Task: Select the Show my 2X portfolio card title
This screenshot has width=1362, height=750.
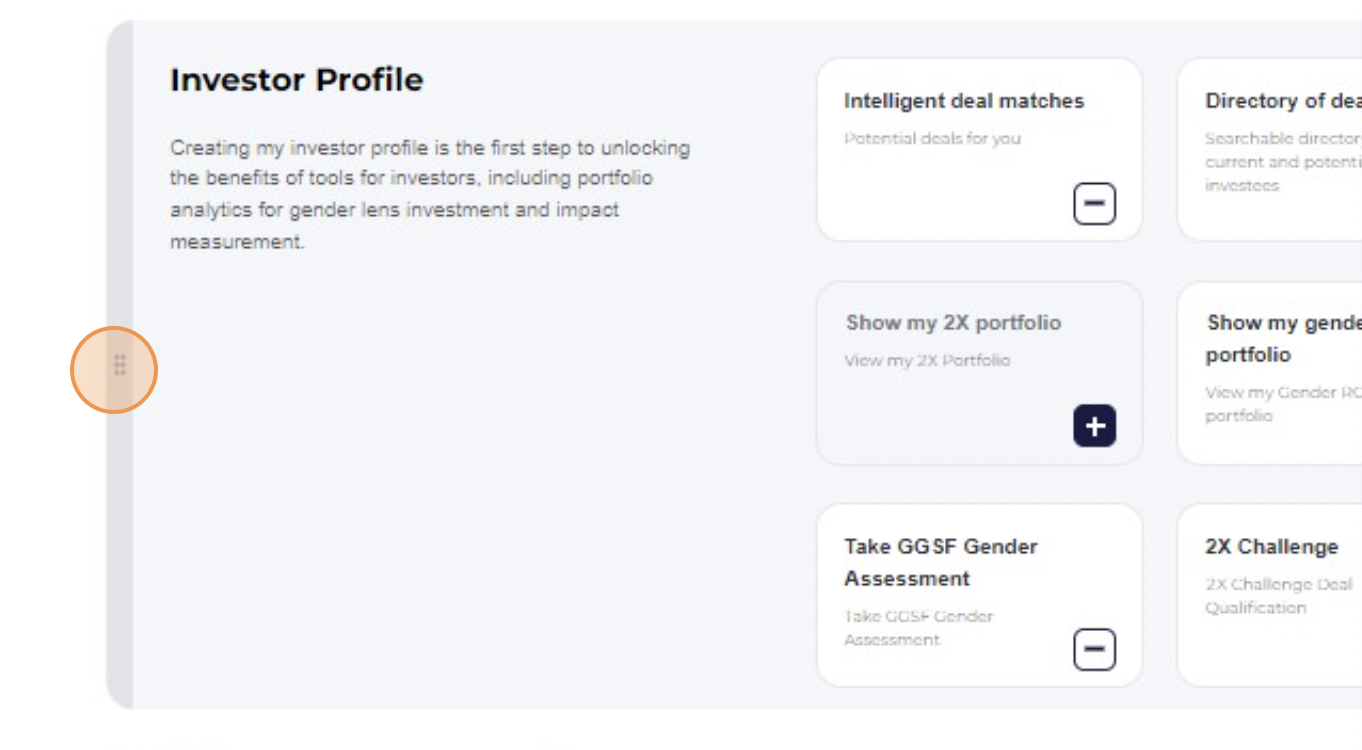Action: point(953,323)
